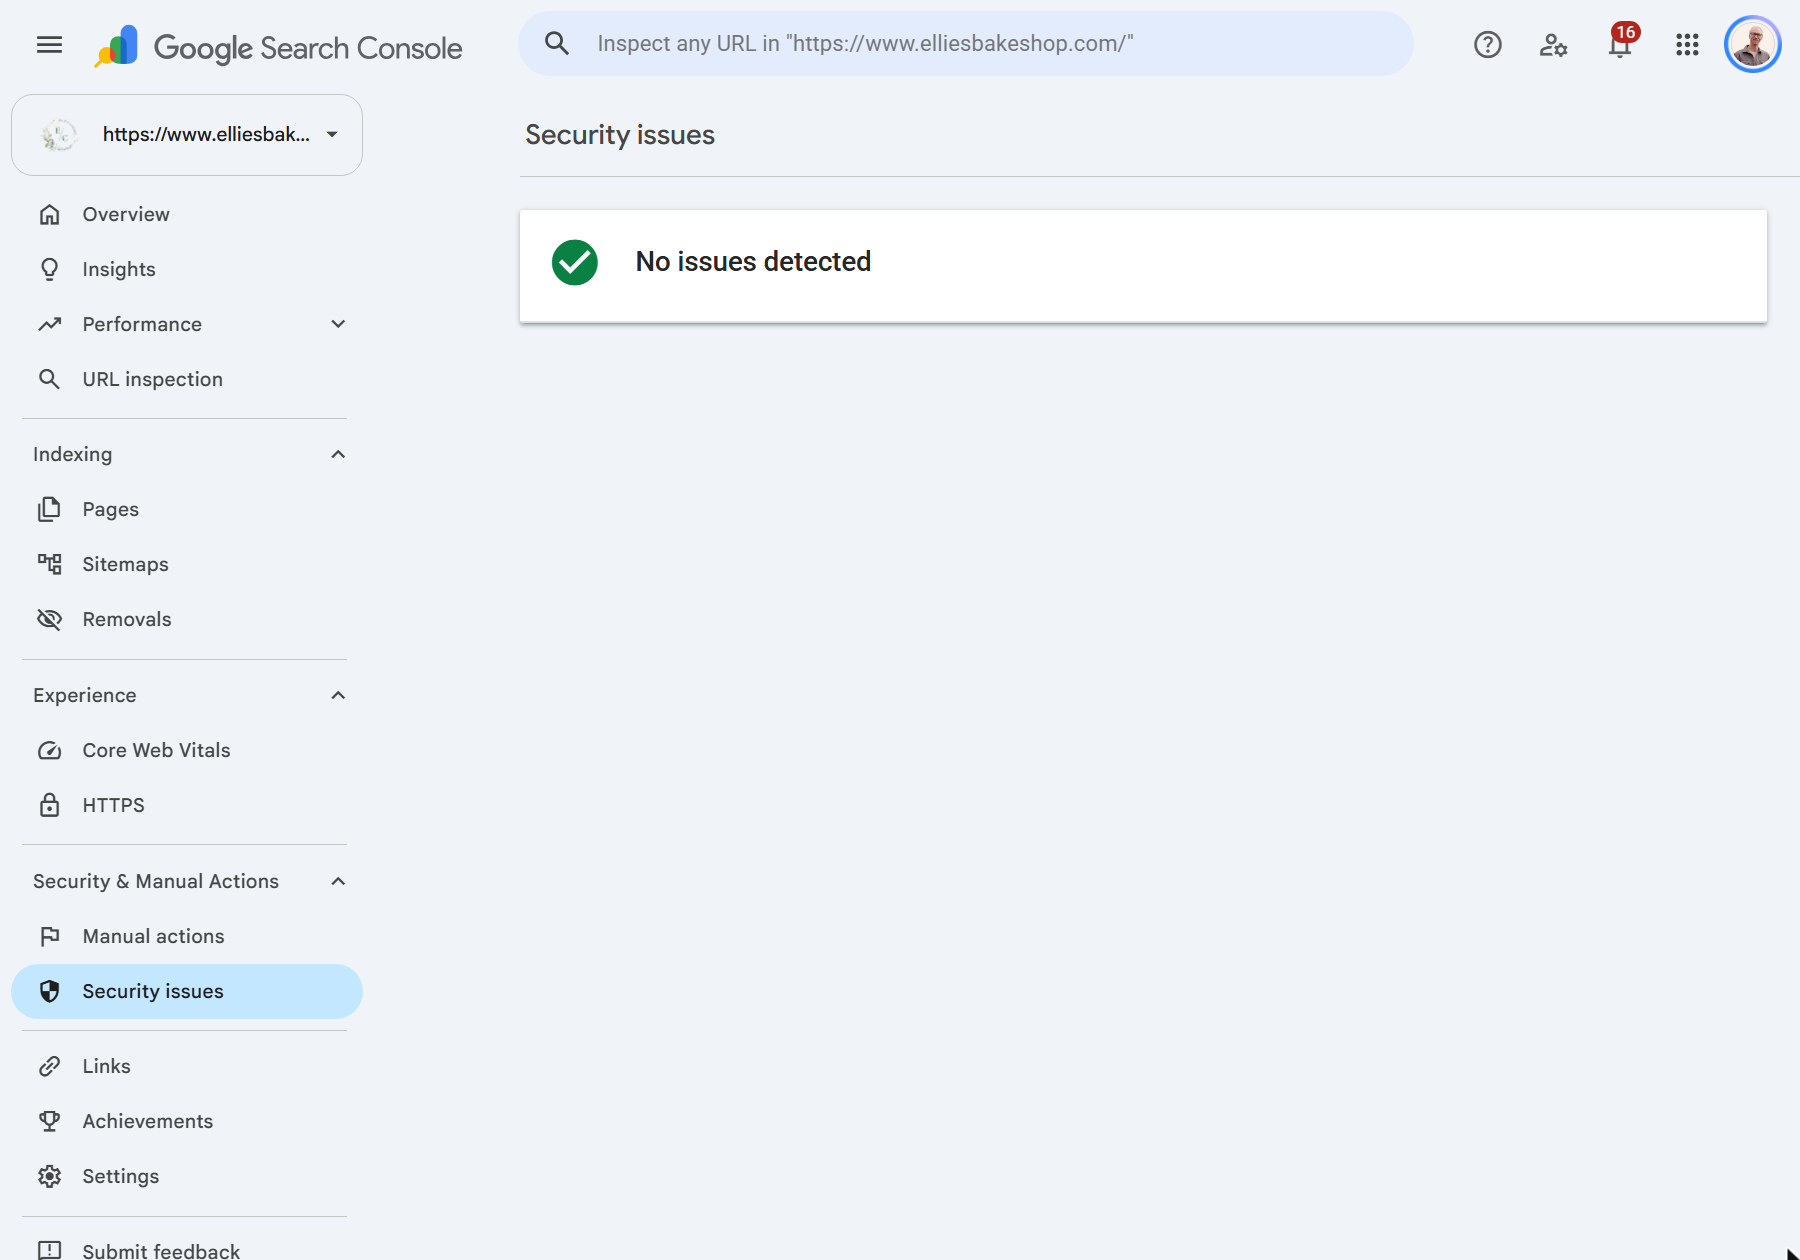
Task: Click the Security issues shield icon
Action: (x=49, y=992)
